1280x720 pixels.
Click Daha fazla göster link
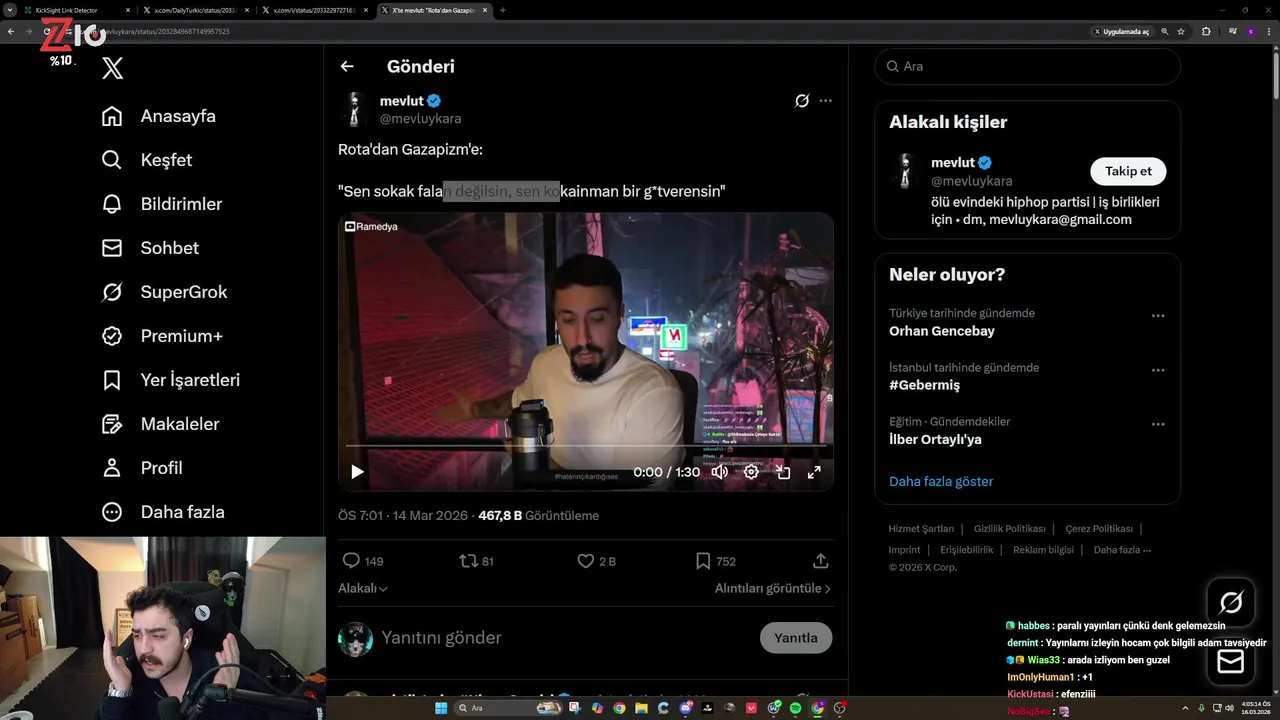click(x=941, y=481)
